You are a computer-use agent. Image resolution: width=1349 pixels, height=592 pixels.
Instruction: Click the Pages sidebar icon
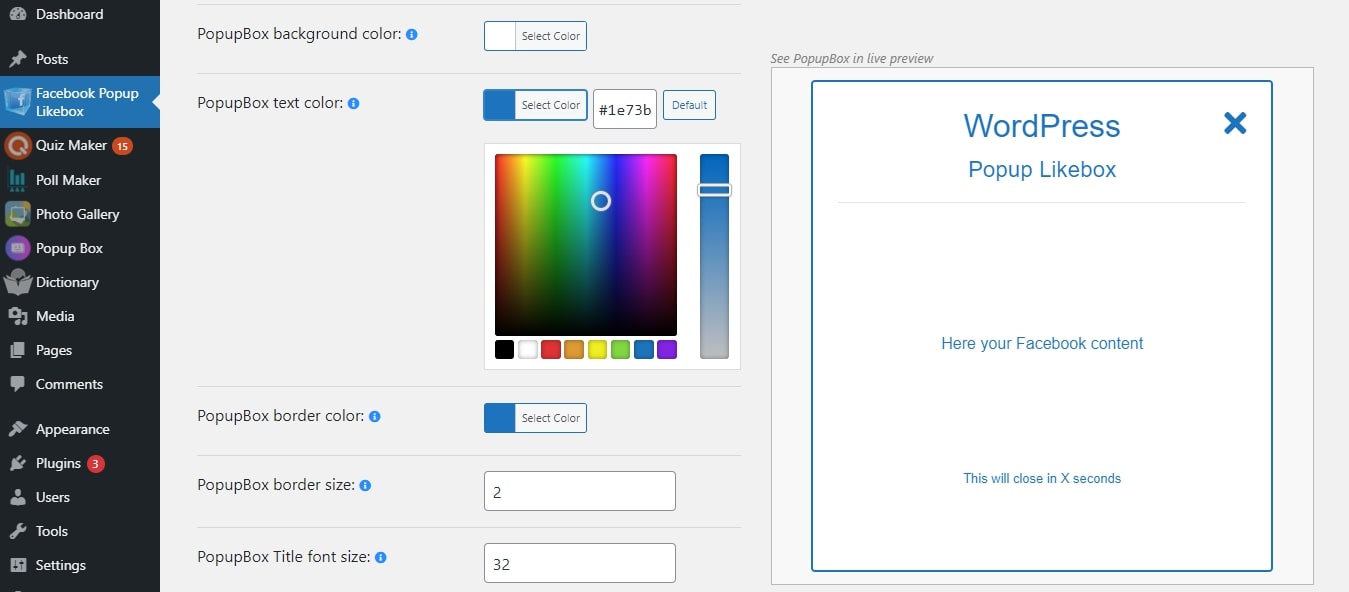pyautogui.click(x=18, y=350)
